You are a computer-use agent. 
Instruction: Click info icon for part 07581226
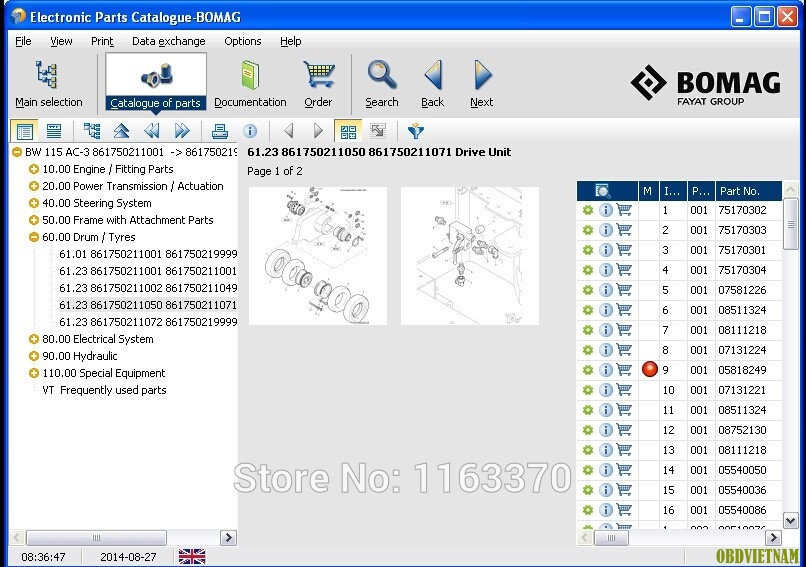(x=606, y=290)
